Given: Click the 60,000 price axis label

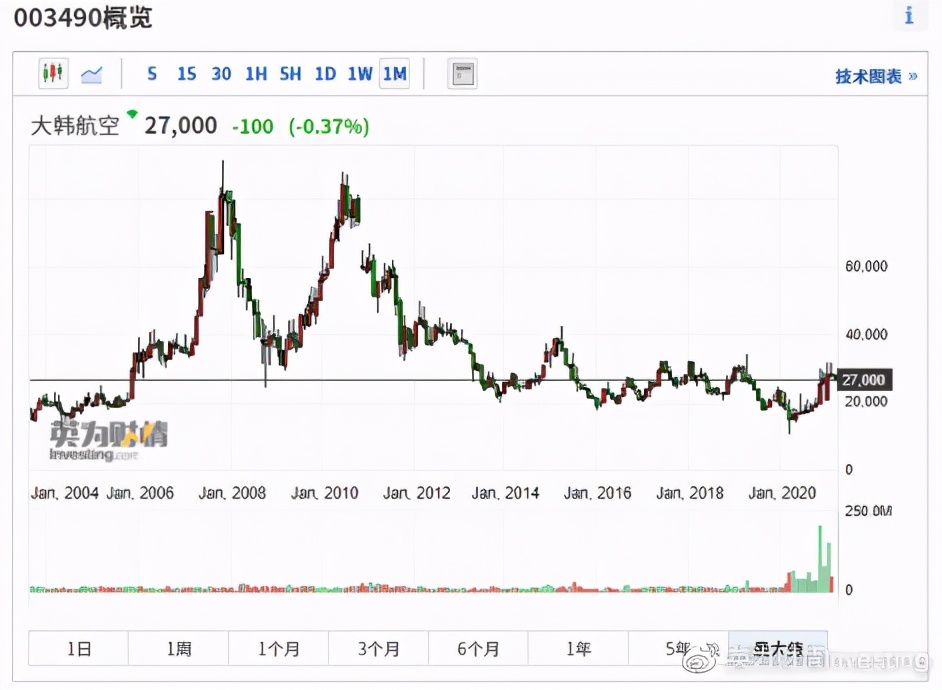Looking at the screenshot, I should click(x=866, y=266).
